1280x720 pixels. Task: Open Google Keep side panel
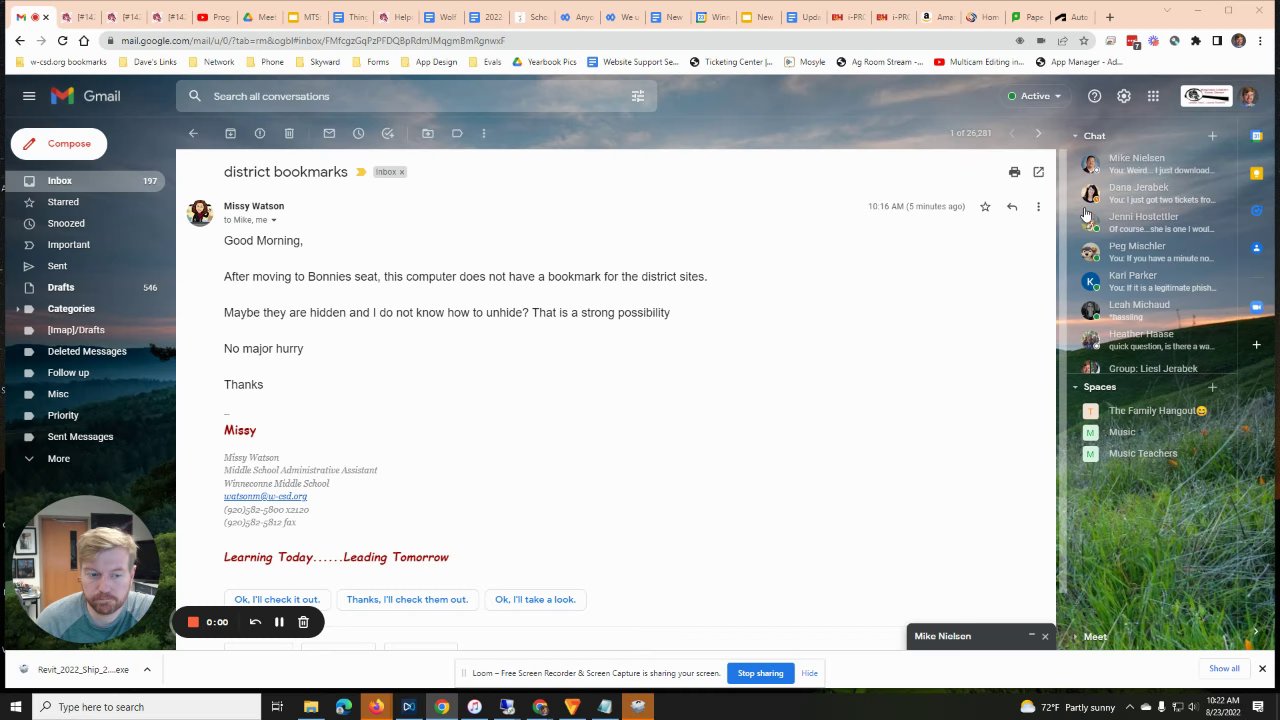[x=1257, y=173]
